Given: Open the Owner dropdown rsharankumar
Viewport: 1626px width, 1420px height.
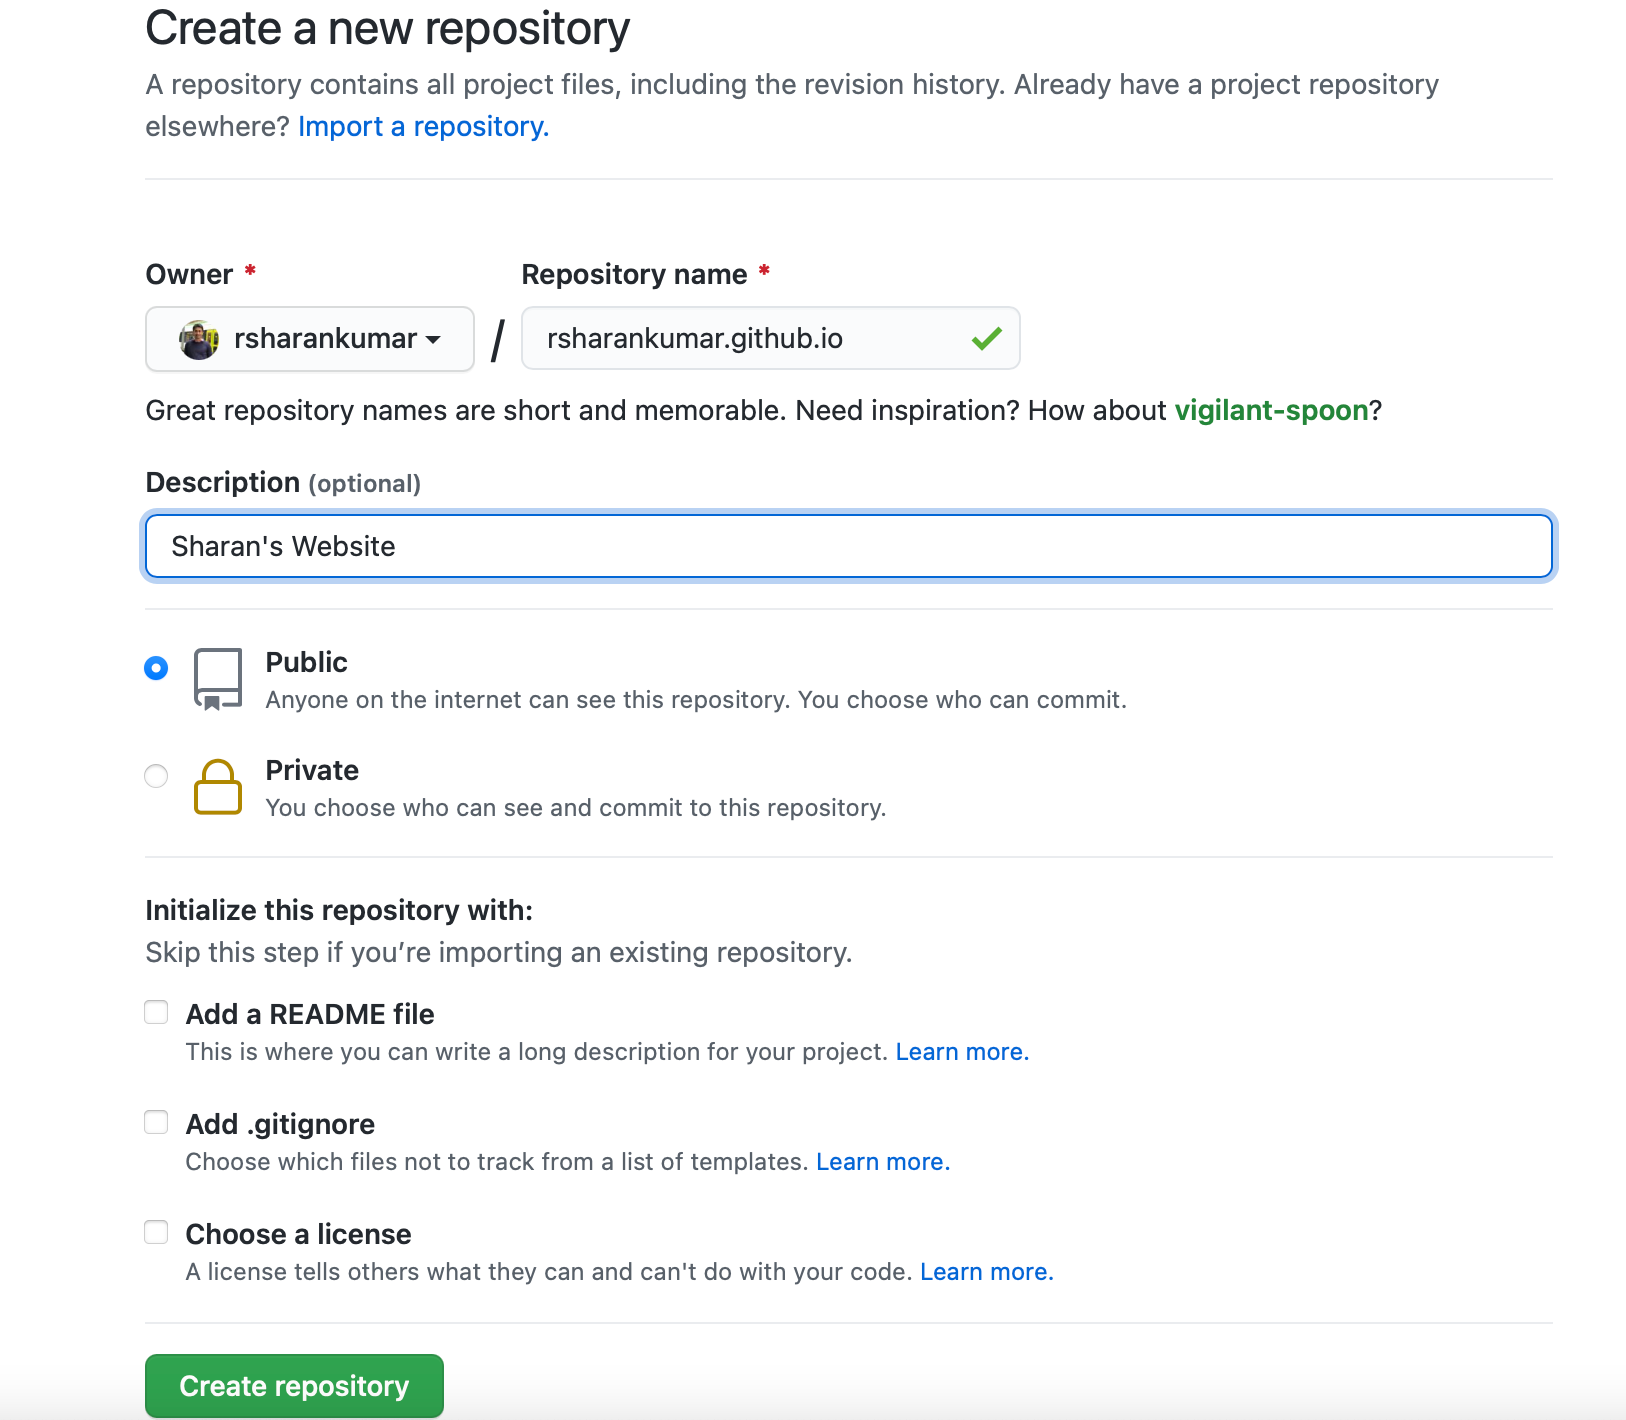Looking at the screenshot, I should coord(310,339).
